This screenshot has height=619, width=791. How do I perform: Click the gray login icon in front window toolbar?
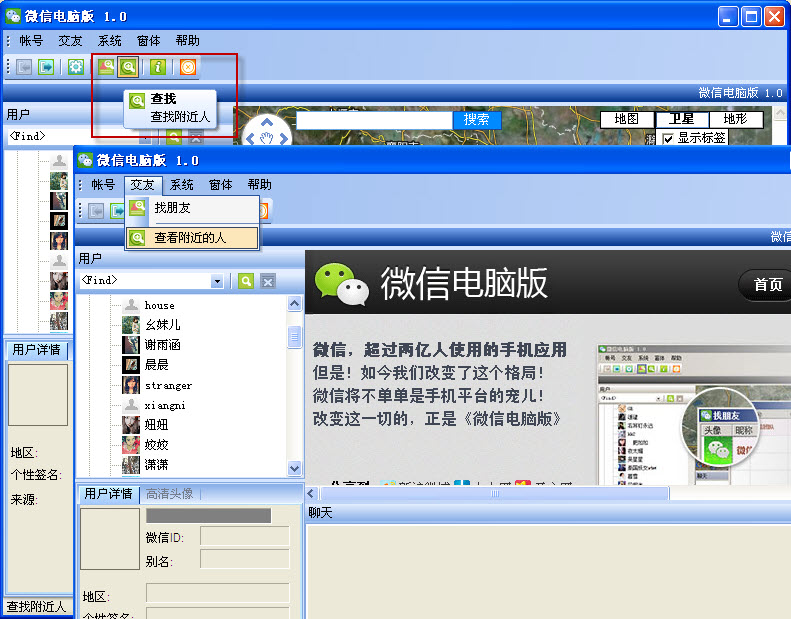click(96, 211)
